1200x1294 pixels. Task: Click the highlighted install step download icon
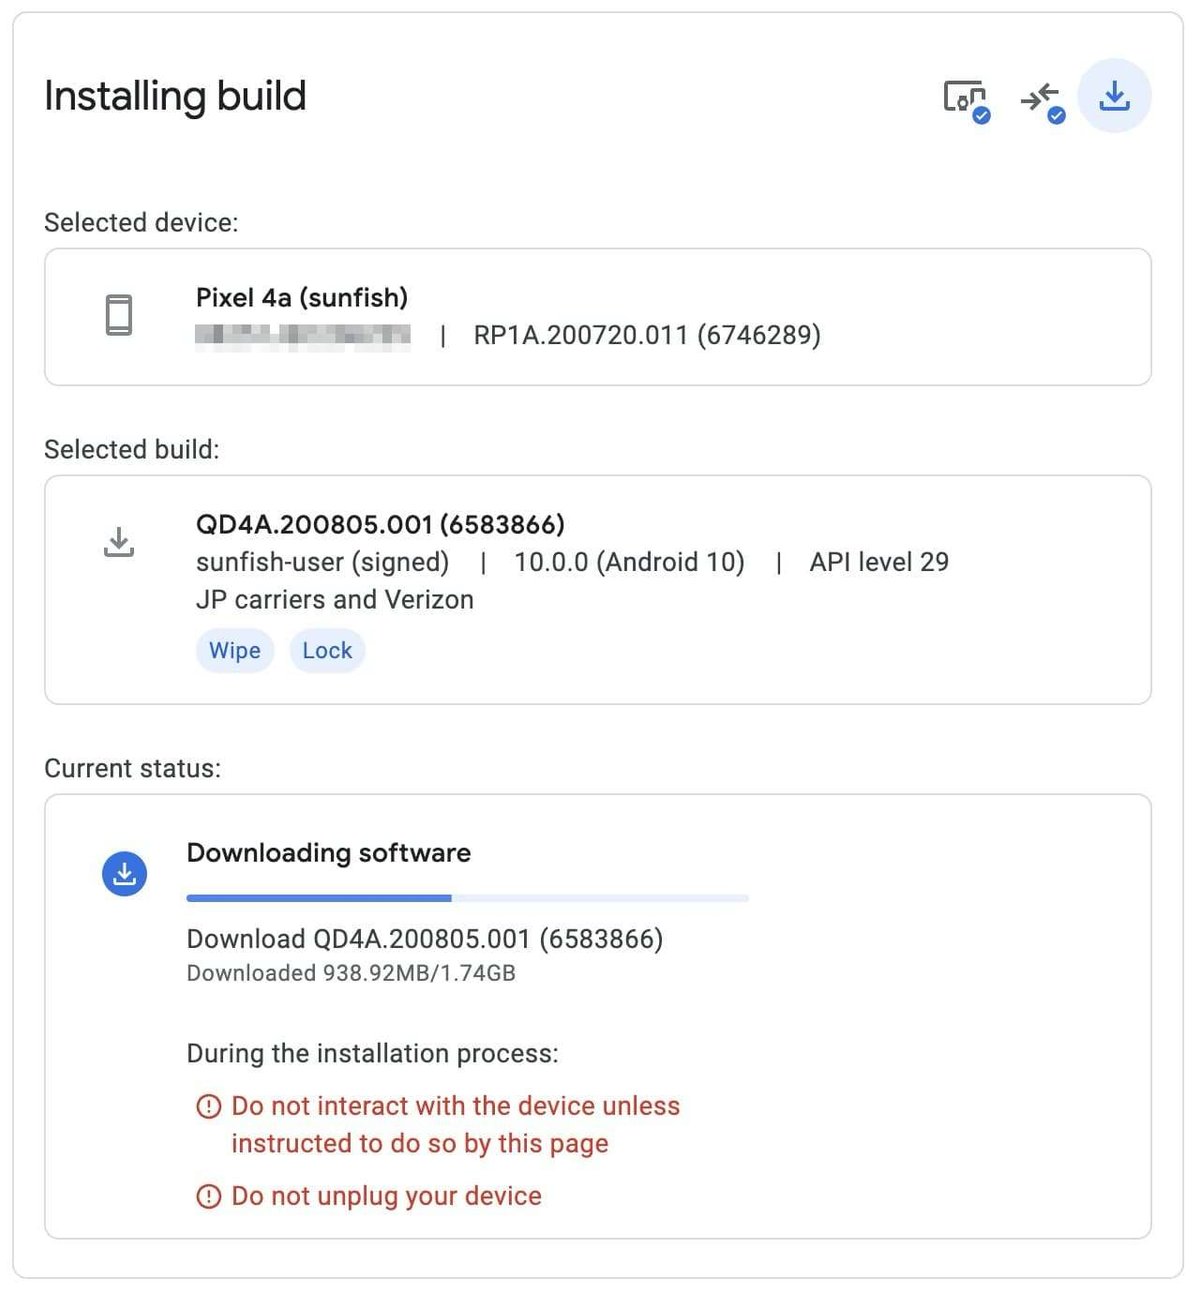1114,97
